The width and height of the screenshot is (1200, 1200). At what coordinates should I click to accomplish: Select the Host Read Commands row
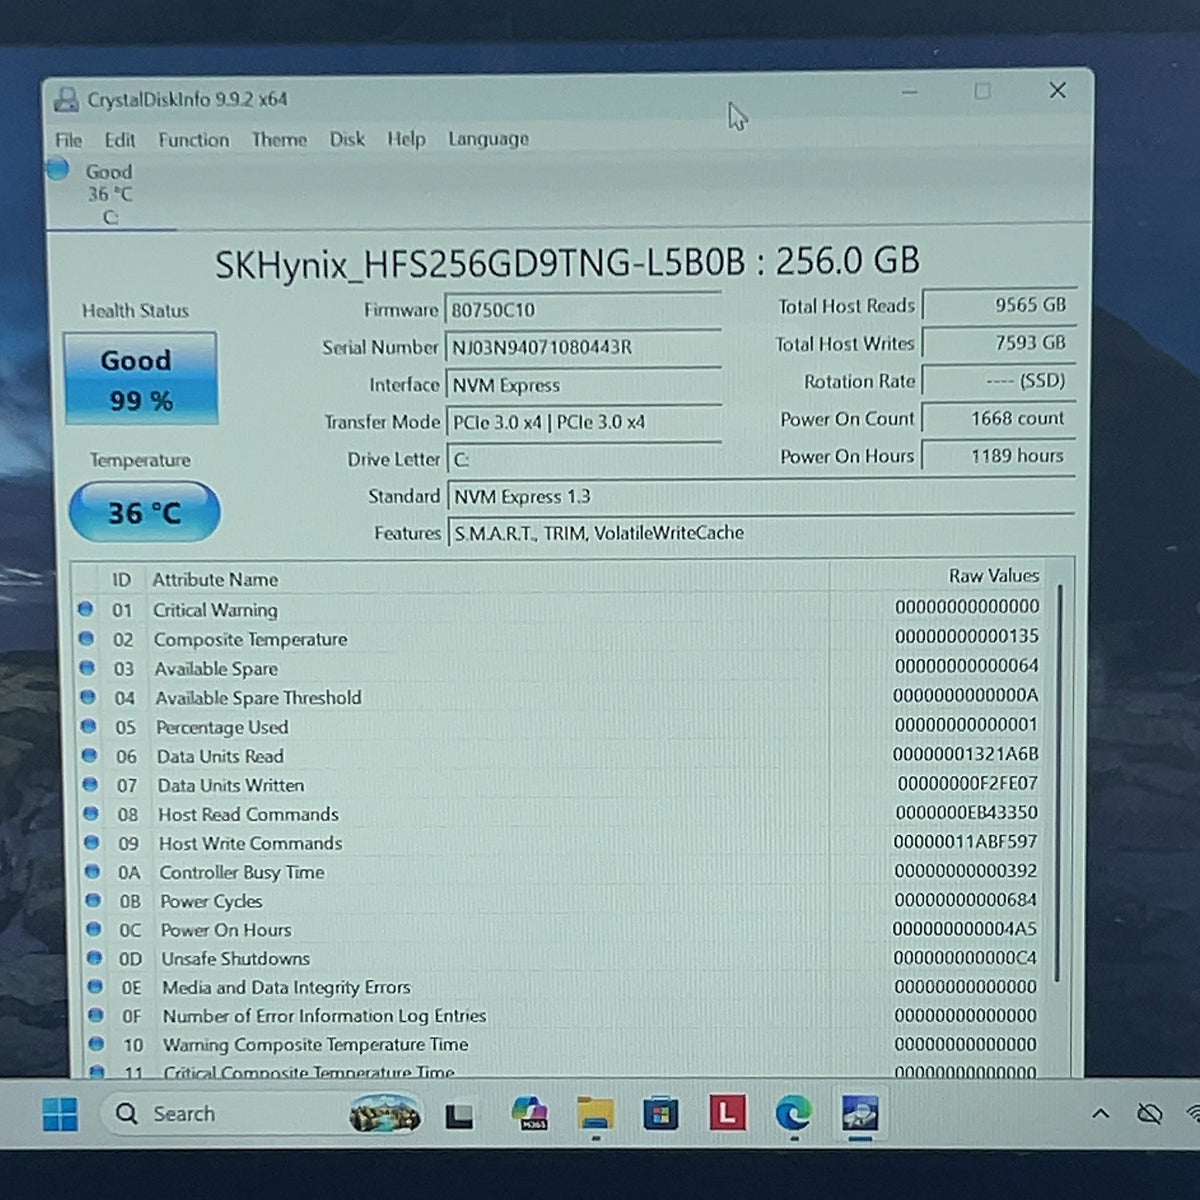tap(560, 814)
